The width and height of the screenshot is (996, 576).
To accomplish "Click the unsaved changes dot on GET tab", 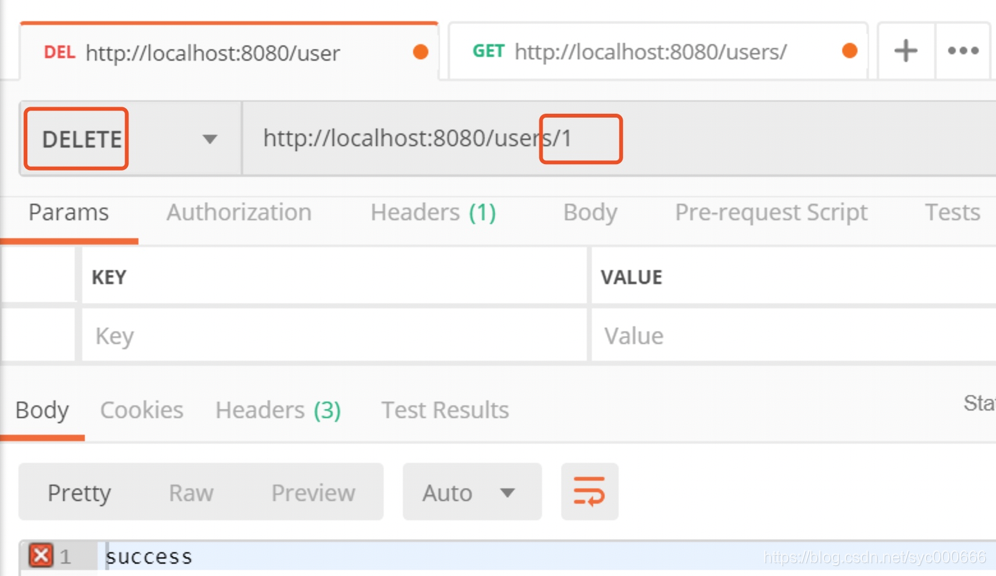I will point(850,51).
